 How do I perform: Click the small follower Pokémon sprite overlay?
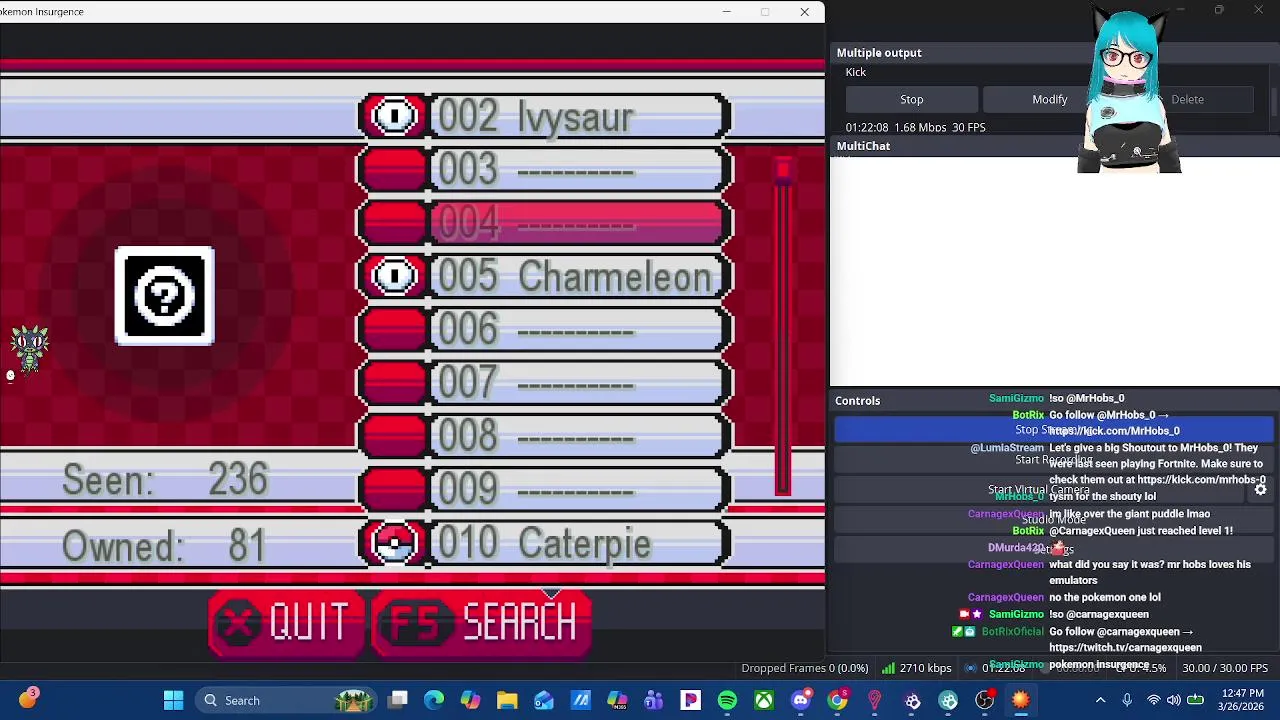29,349
